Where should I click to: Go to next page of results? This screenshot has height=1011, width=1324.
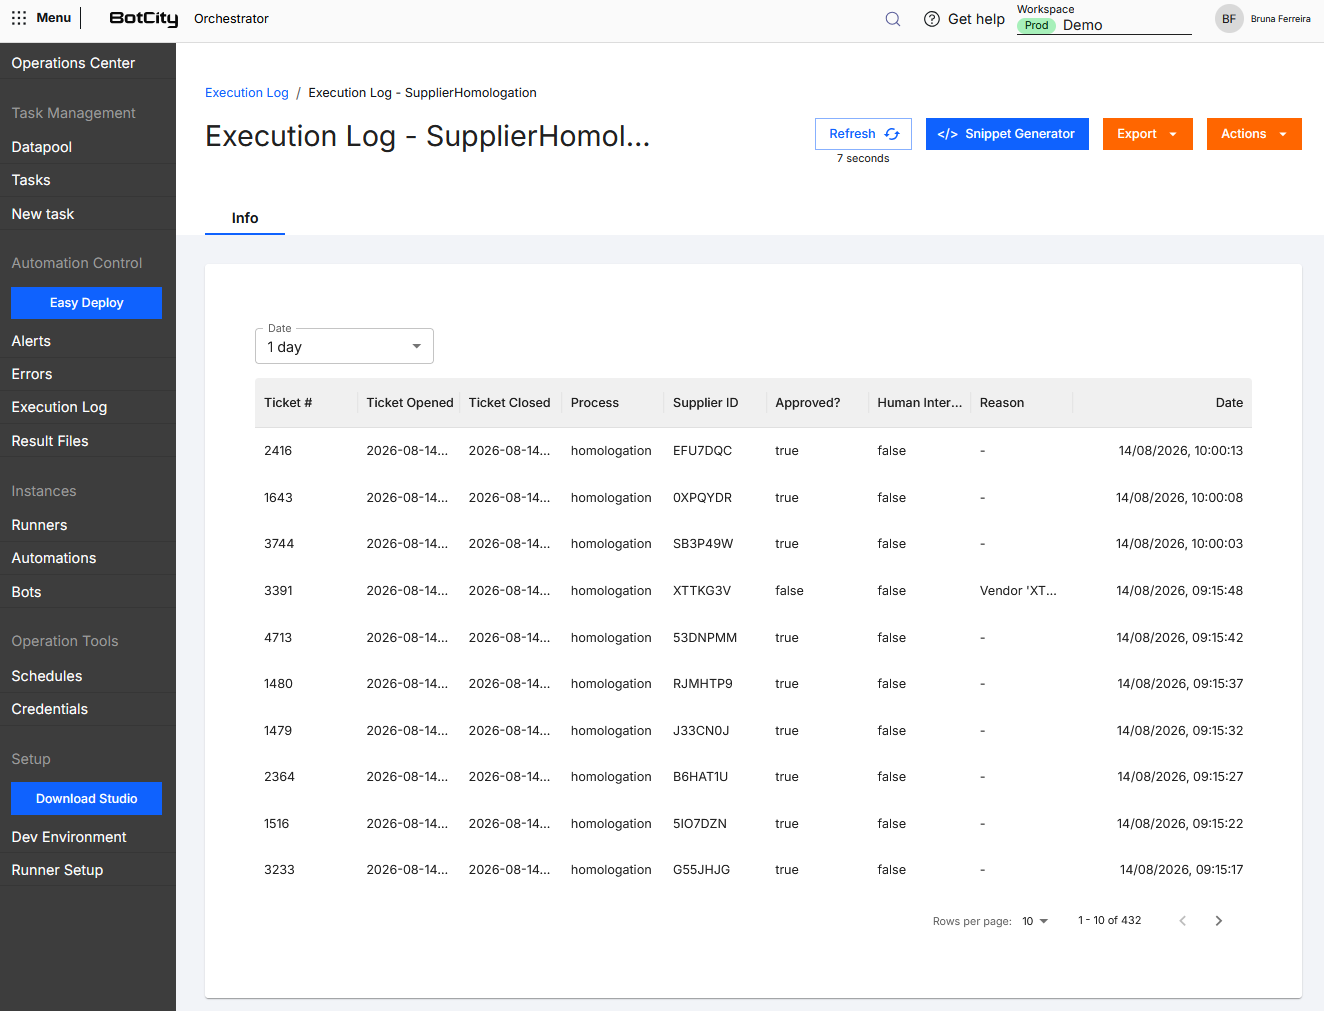click(1219, 921)
